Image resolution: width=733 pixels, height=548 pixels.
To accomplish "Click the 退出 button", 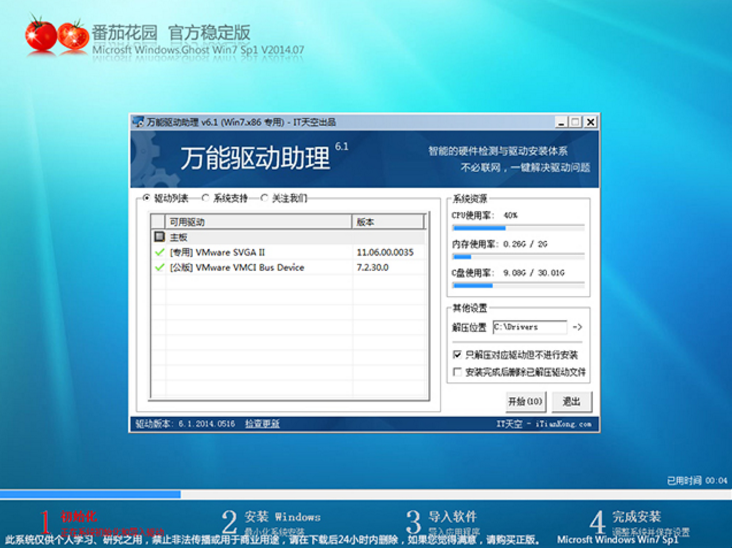I will click(571, 401).
